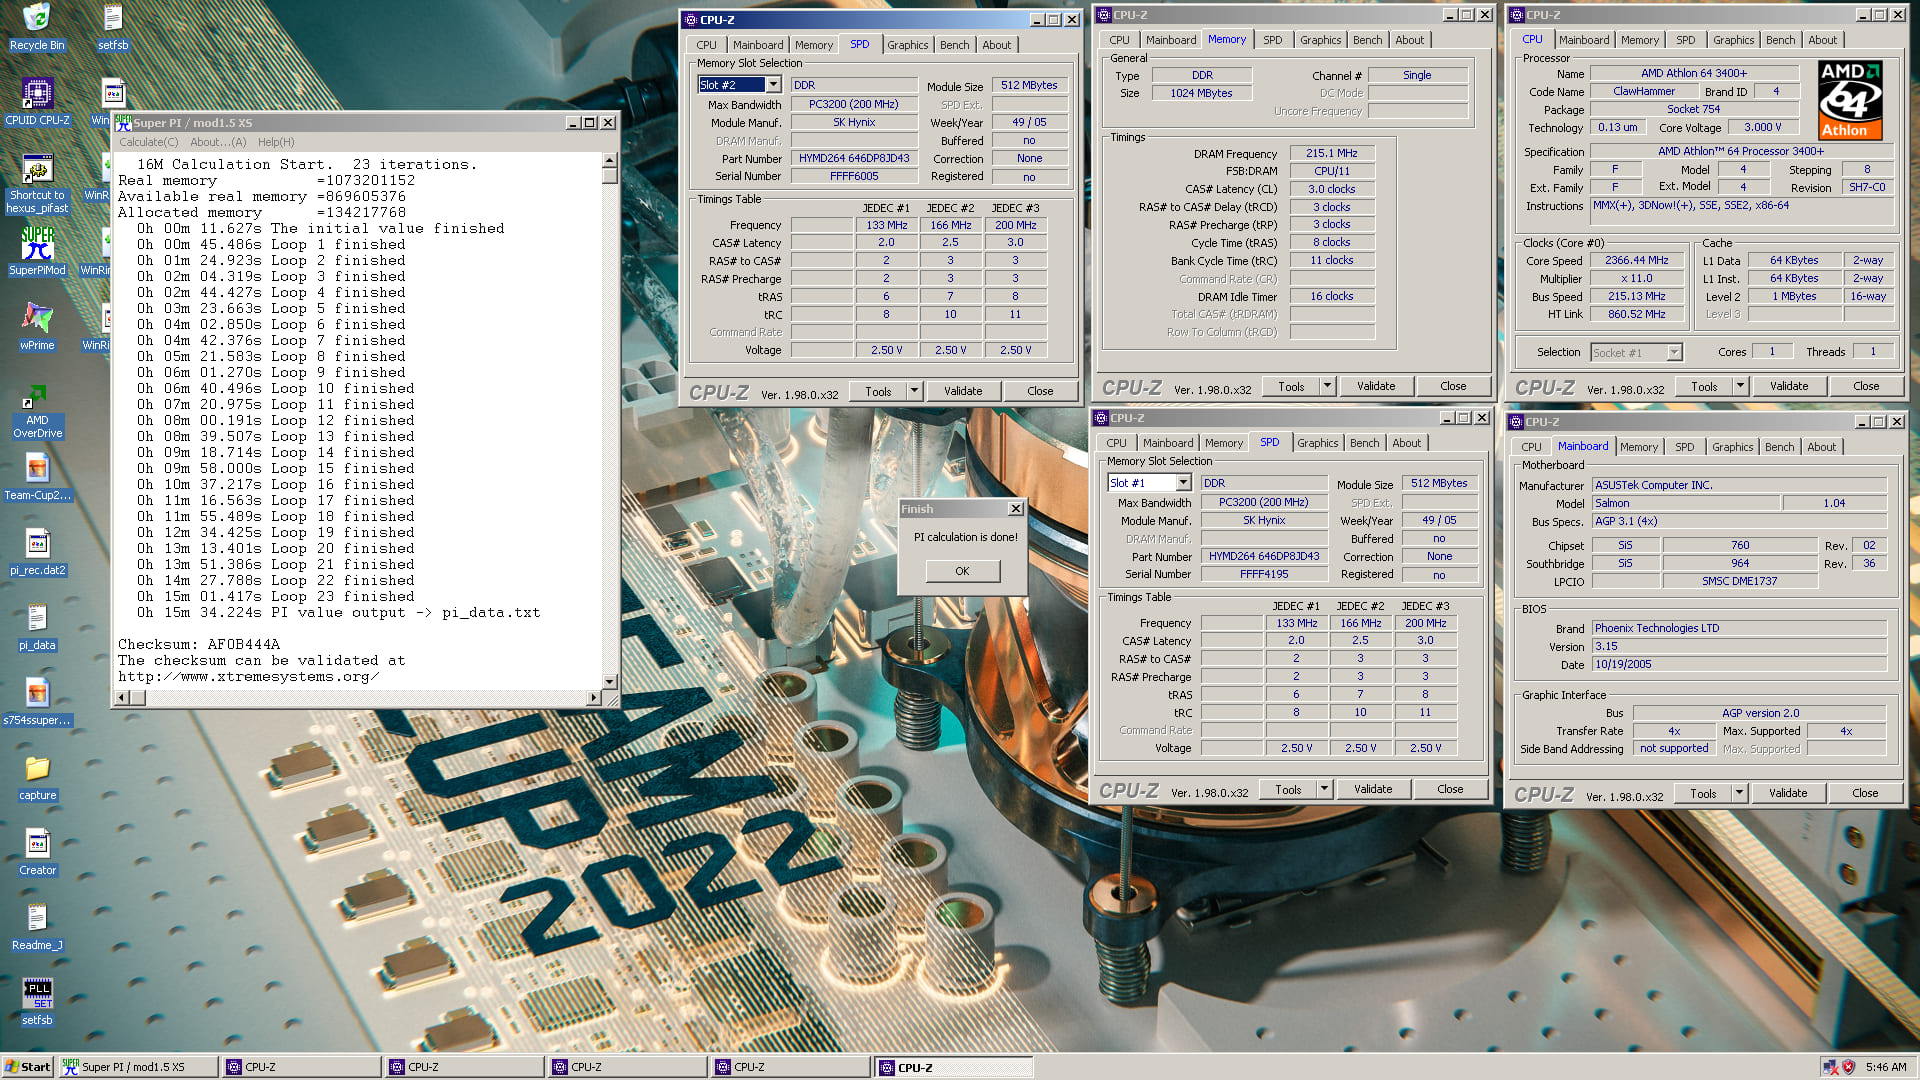Switch to Graphics tab in Memory window

point(1320,40)
